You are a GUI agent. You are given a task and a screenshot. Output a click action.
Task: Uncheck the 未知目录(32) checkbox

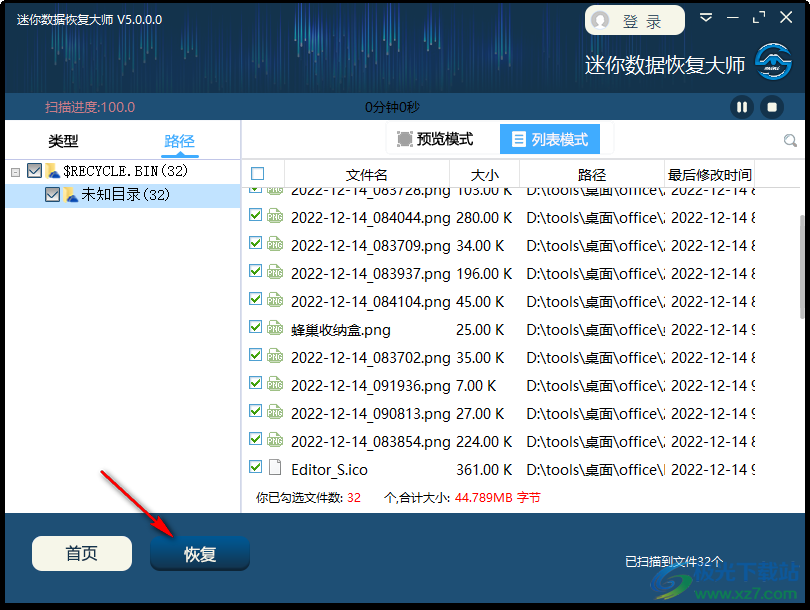(52, 195)
